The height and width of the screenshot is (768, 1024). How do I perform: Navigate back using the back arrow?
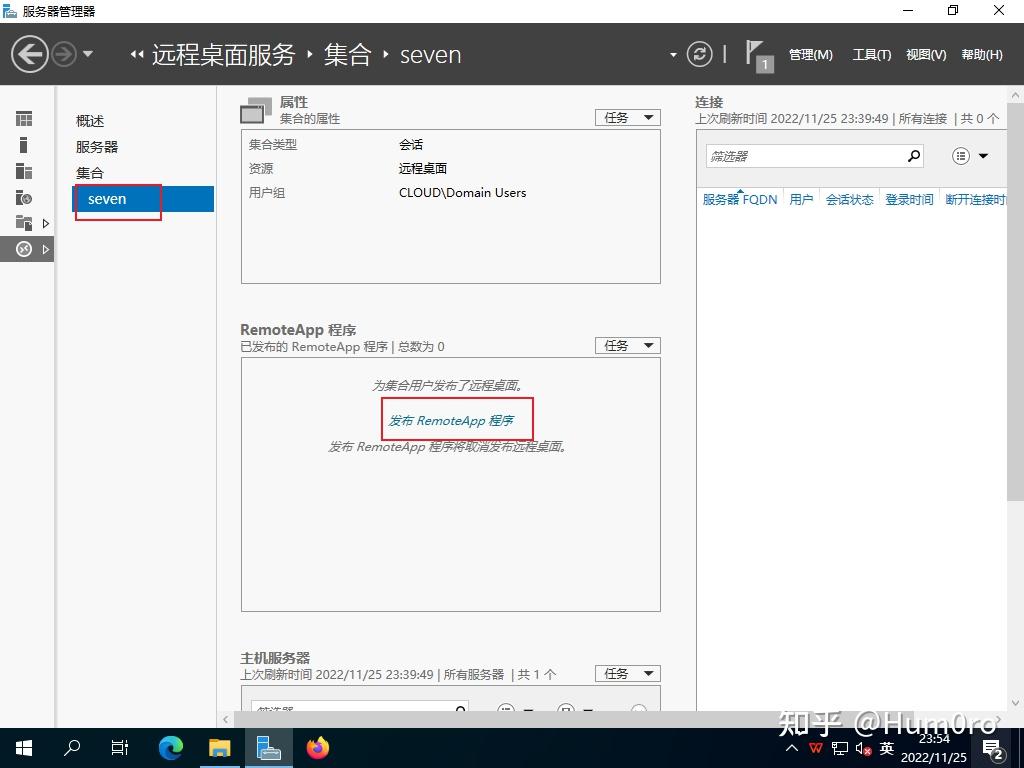[30, 53]
